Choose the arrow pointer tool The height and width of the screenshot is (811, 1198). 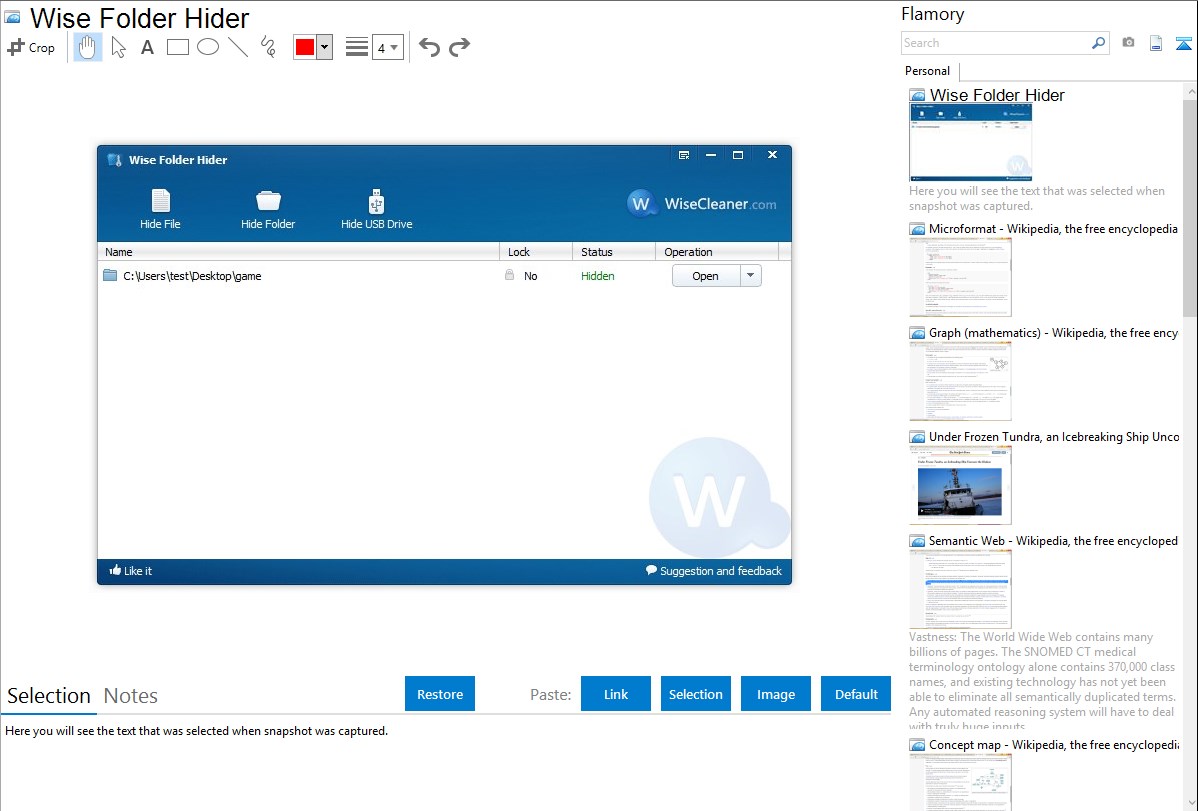coord(118,47)
